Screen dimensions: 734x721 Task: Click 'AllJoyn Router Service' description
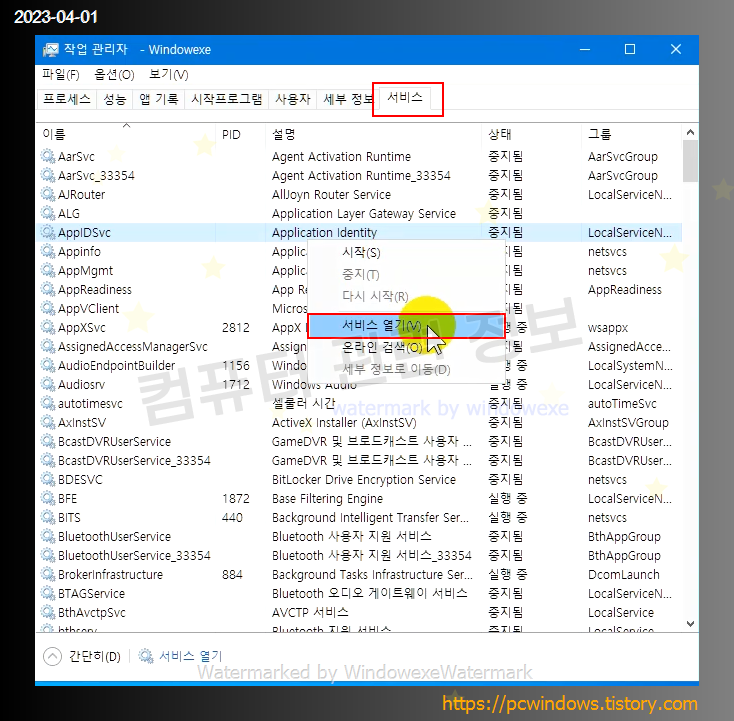click(x=331, y=194)
